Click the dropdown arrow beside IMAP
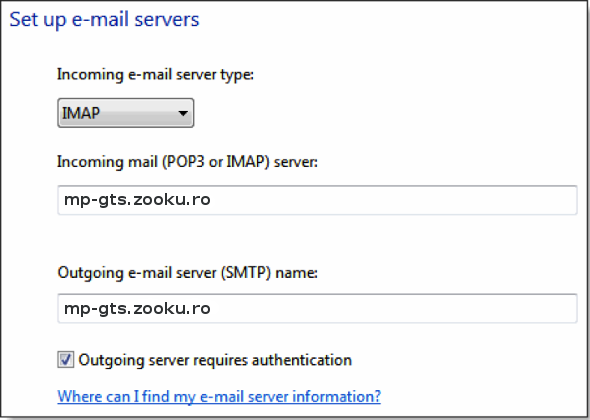Image resolution: width=590 pixels, height=420 pixels. click(183, 113)
